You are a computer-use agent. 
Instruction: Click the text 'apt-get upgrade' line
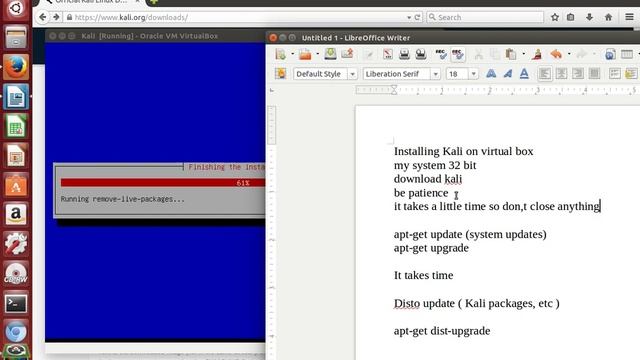(x=431, y=248)
